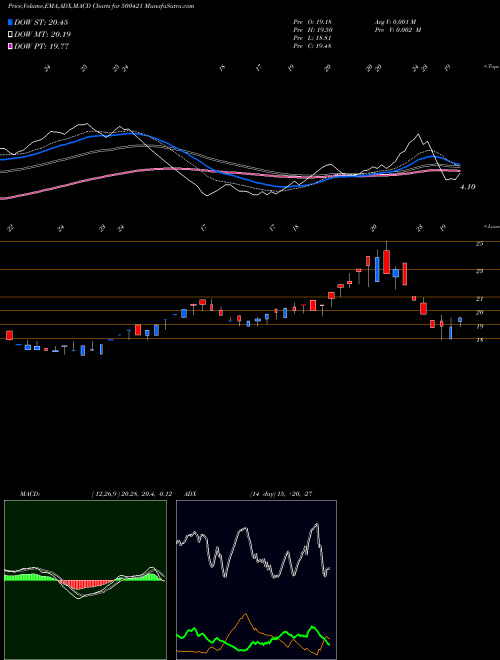Click the 25 price axis label

(479, 244)
